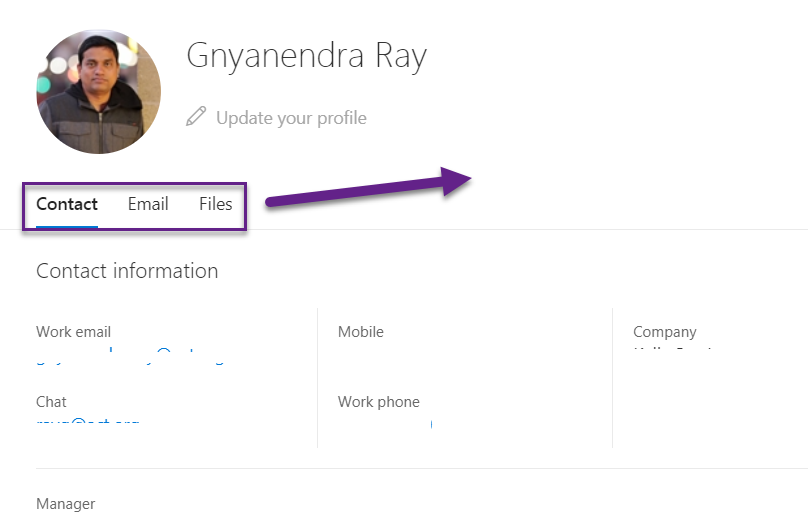Click the Manager section label
This screenshot has height=518, width=808.
pos(65,504)
